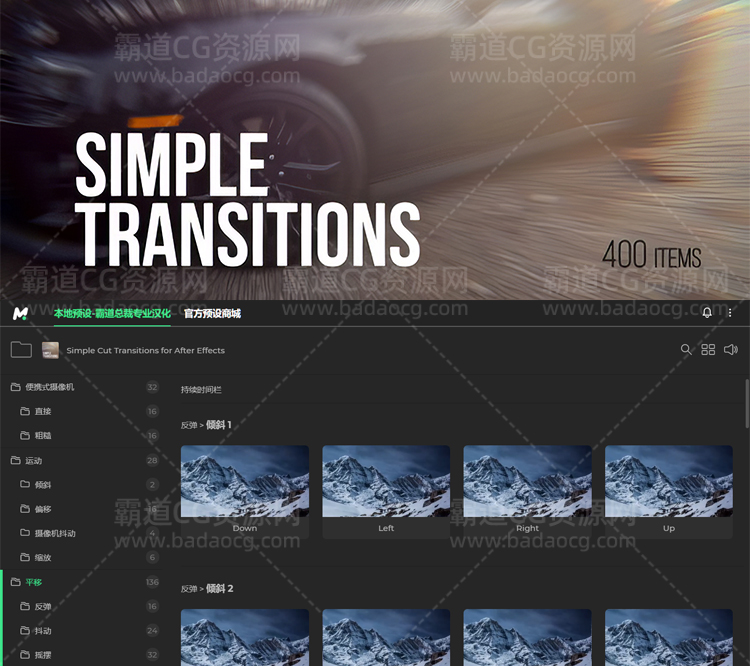Click the search magnifier icon
750x666 pixels.
click(686, 350)
